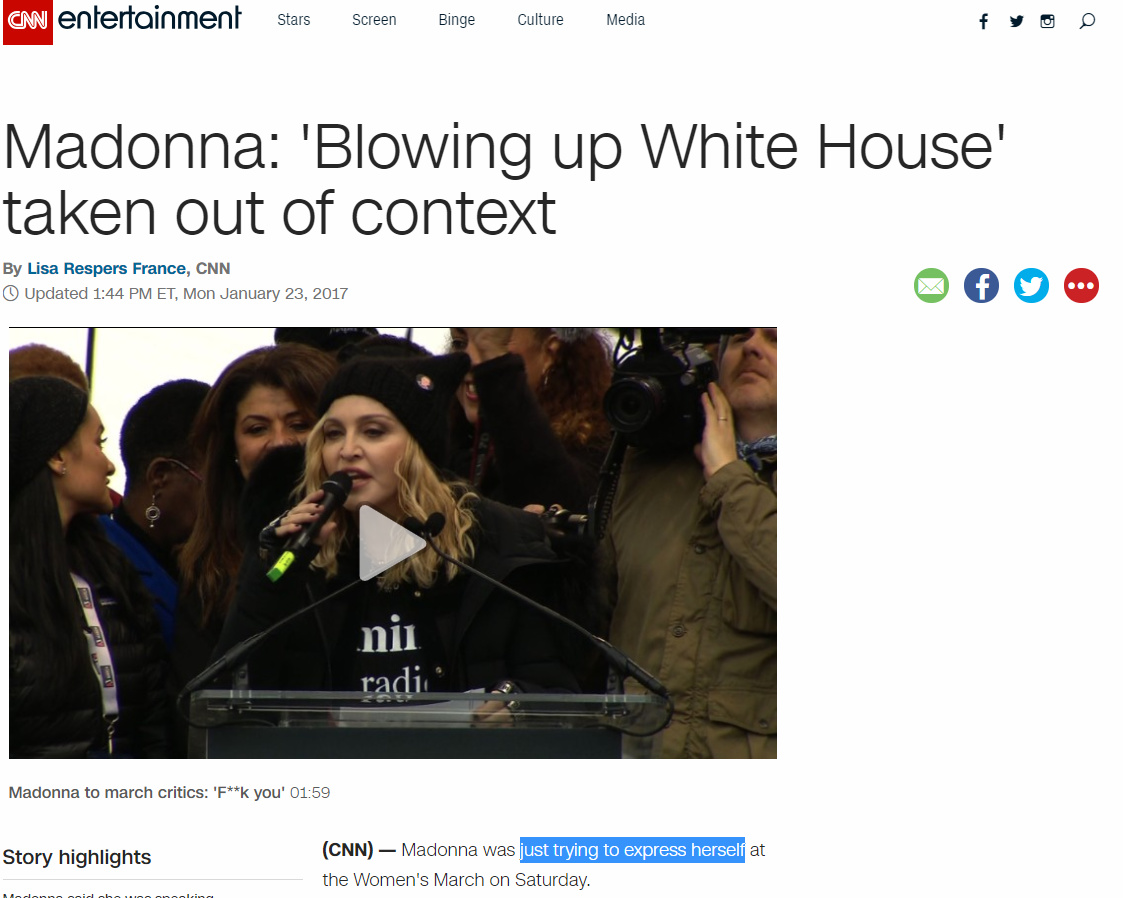Share article via green email icon
Viewport: 1123px width, 898px height.
coord(931,286)
